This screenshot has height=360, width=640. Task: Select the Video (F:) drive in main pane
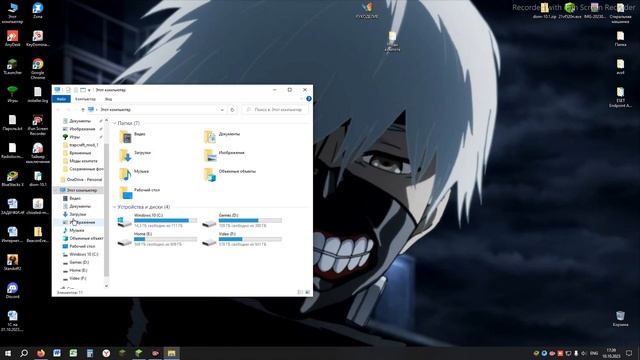point(242,239)
